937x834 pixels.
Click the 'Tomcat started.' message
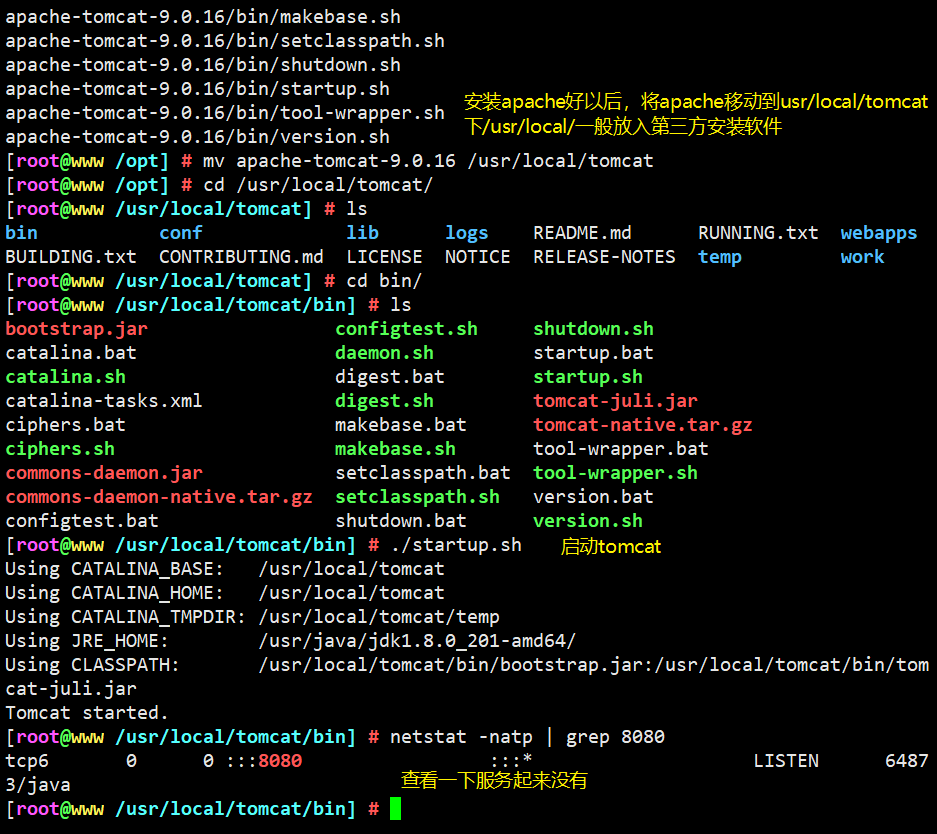[87, 713]
